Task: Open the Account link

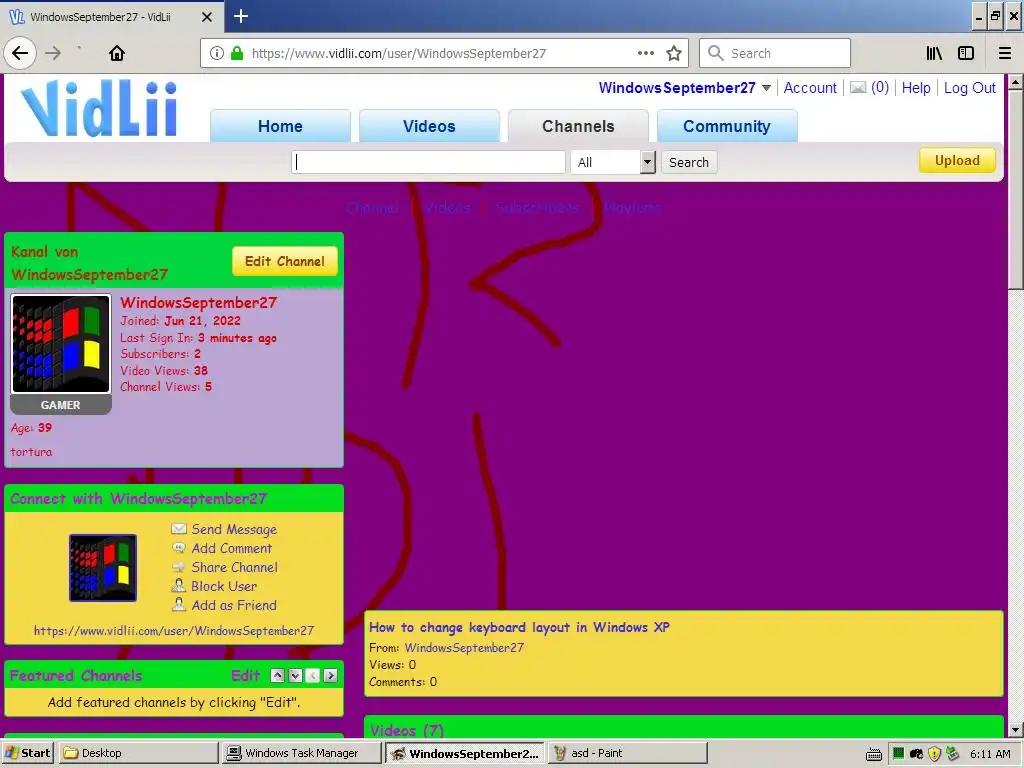Action: [810, 88]
